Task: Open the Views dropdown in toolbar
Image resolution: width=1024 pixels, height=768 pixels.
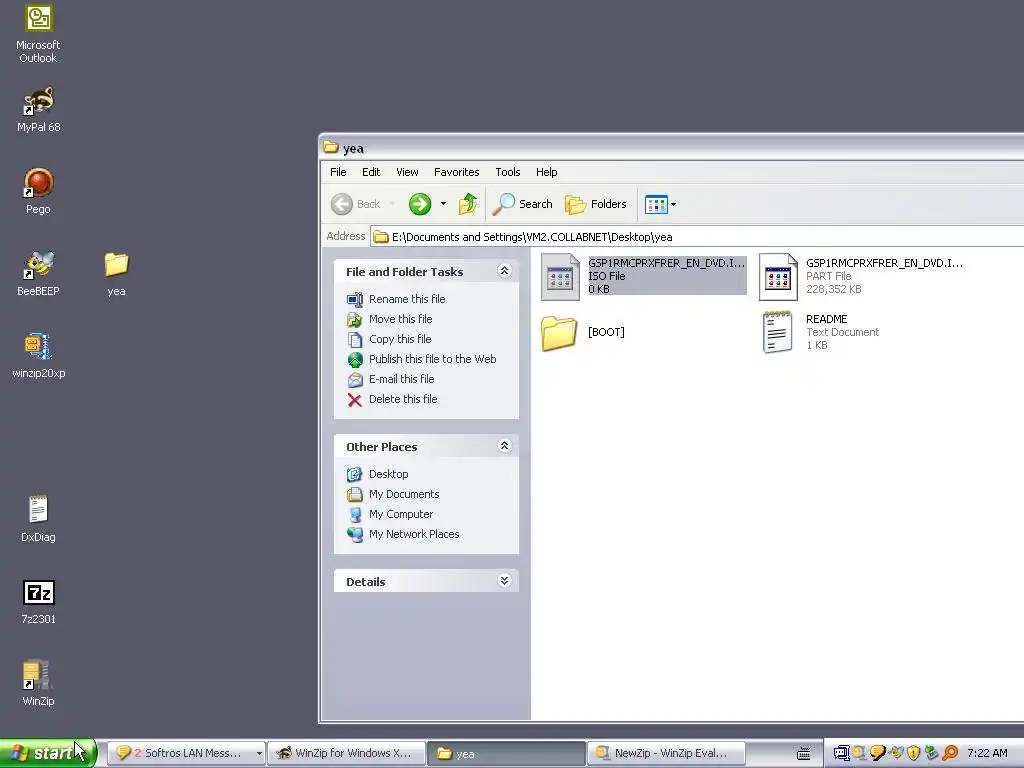Action: point(660,204)
